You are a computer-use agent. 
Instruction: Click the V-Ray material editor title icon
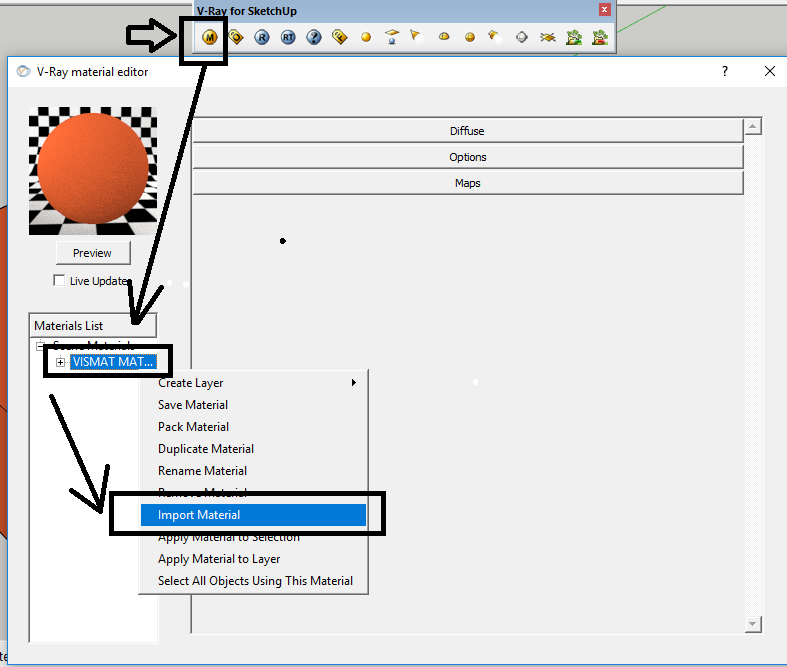point(23,71)
